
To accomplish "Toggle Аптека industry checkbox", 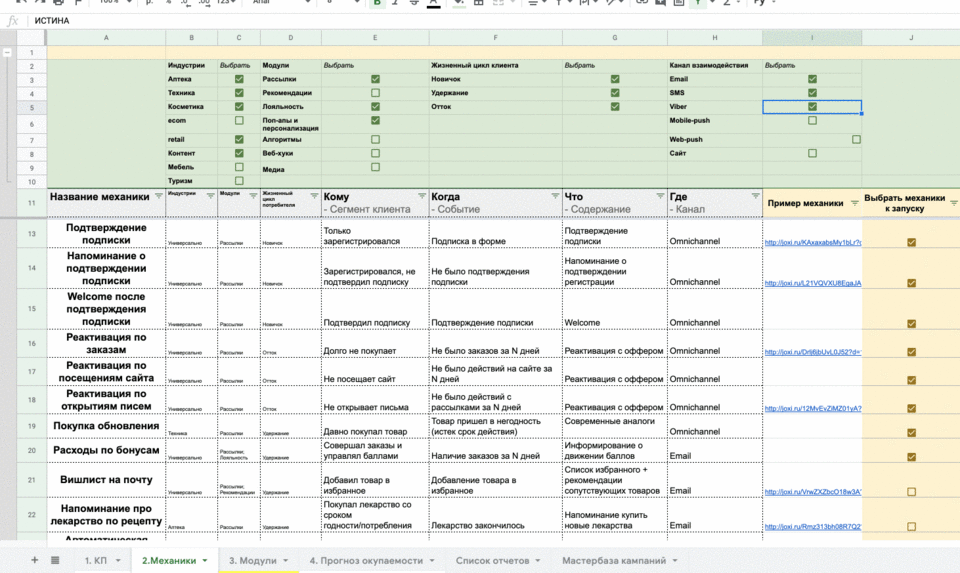I will (239, 79).
